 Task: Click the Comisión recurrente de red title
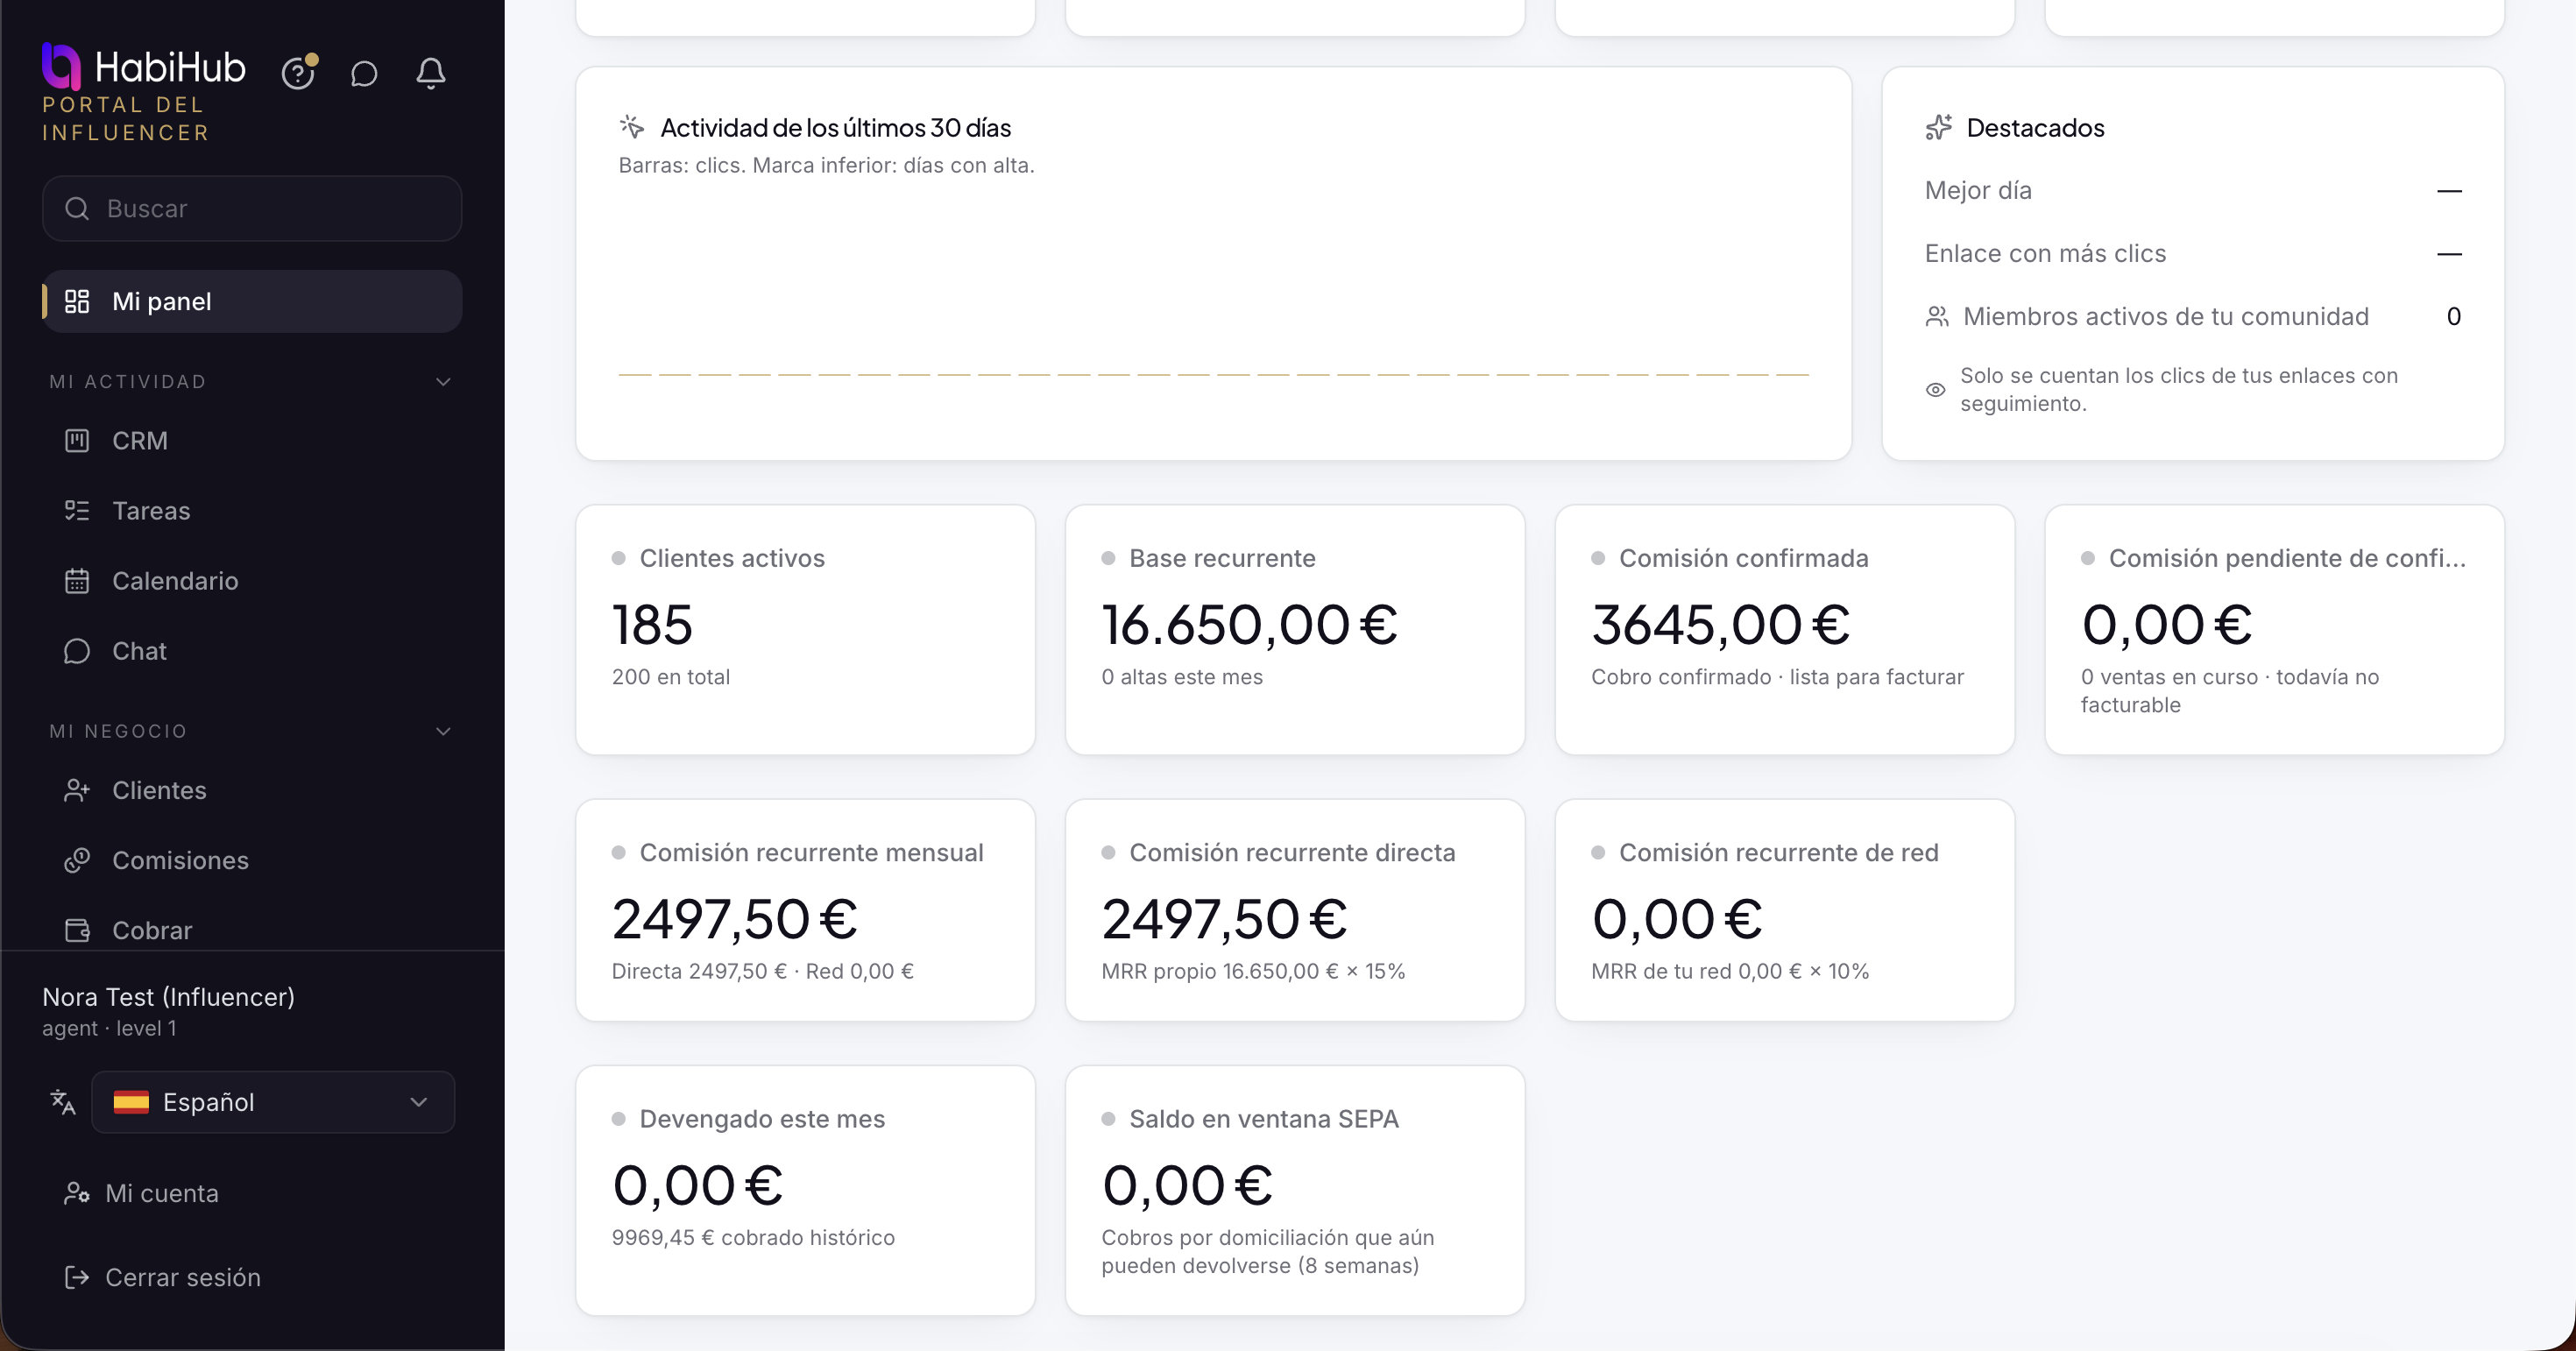(1779, 853)
